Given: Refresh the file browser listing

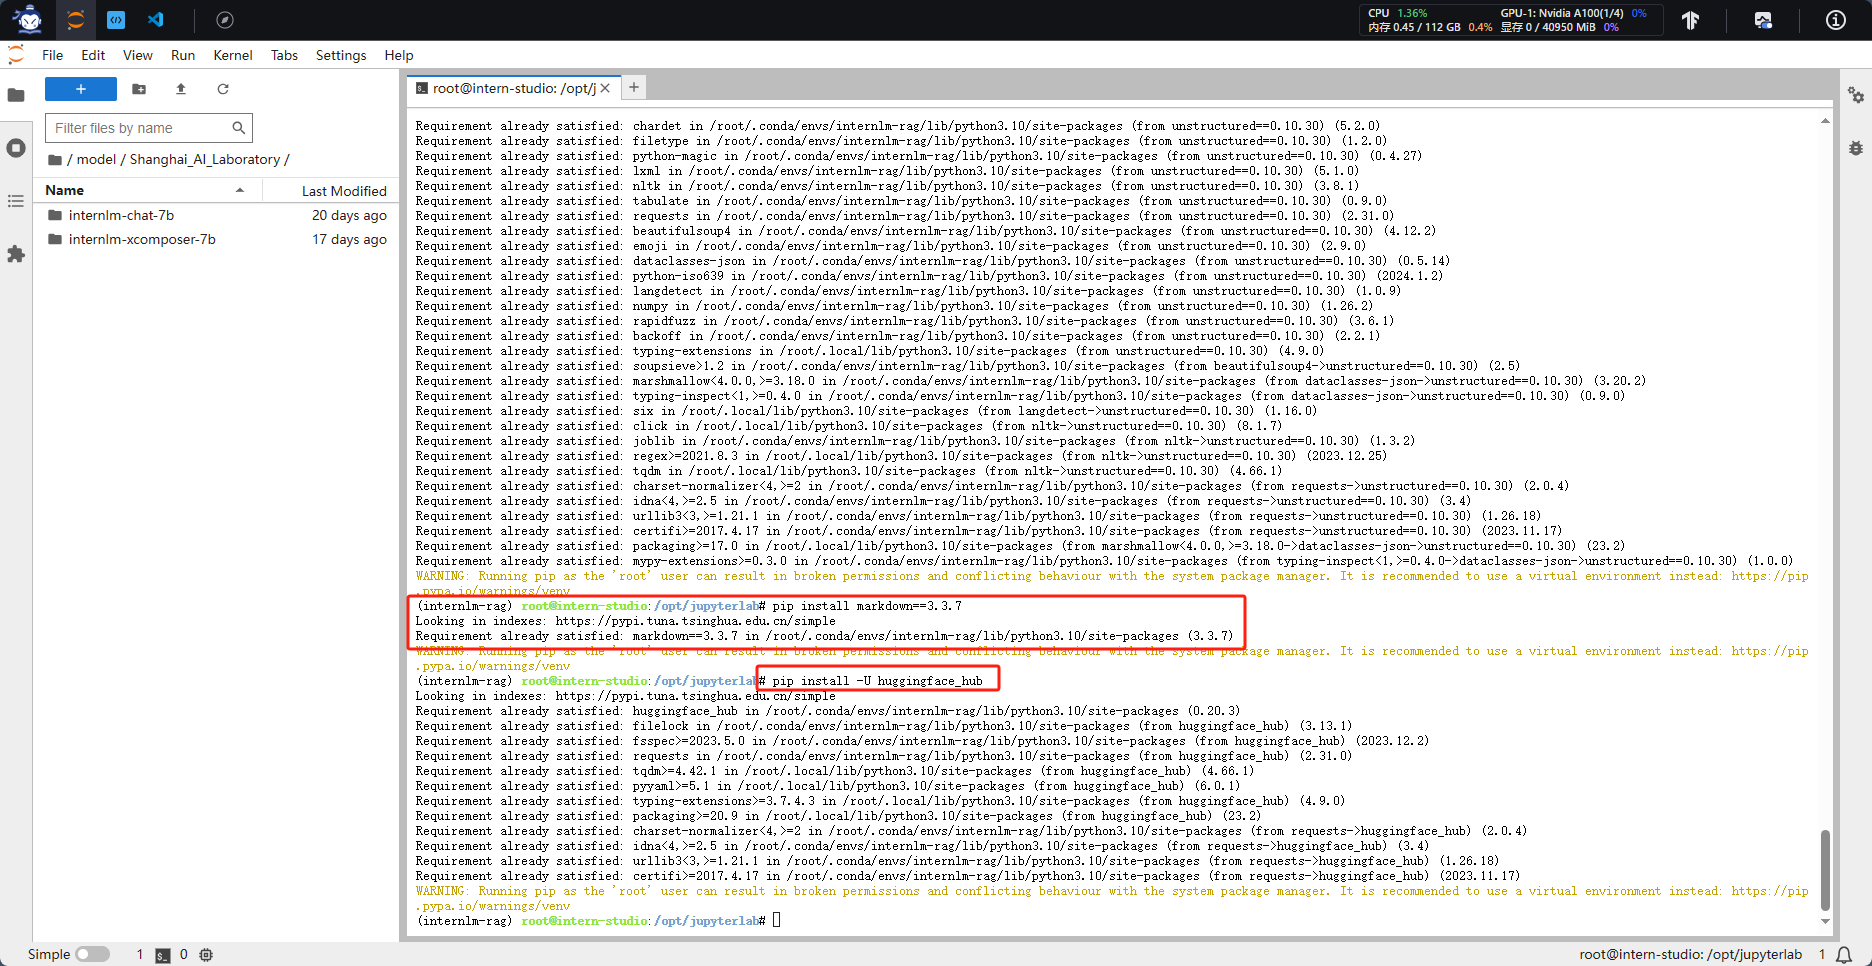Looking at the screenshot, I should pos(223,89).
